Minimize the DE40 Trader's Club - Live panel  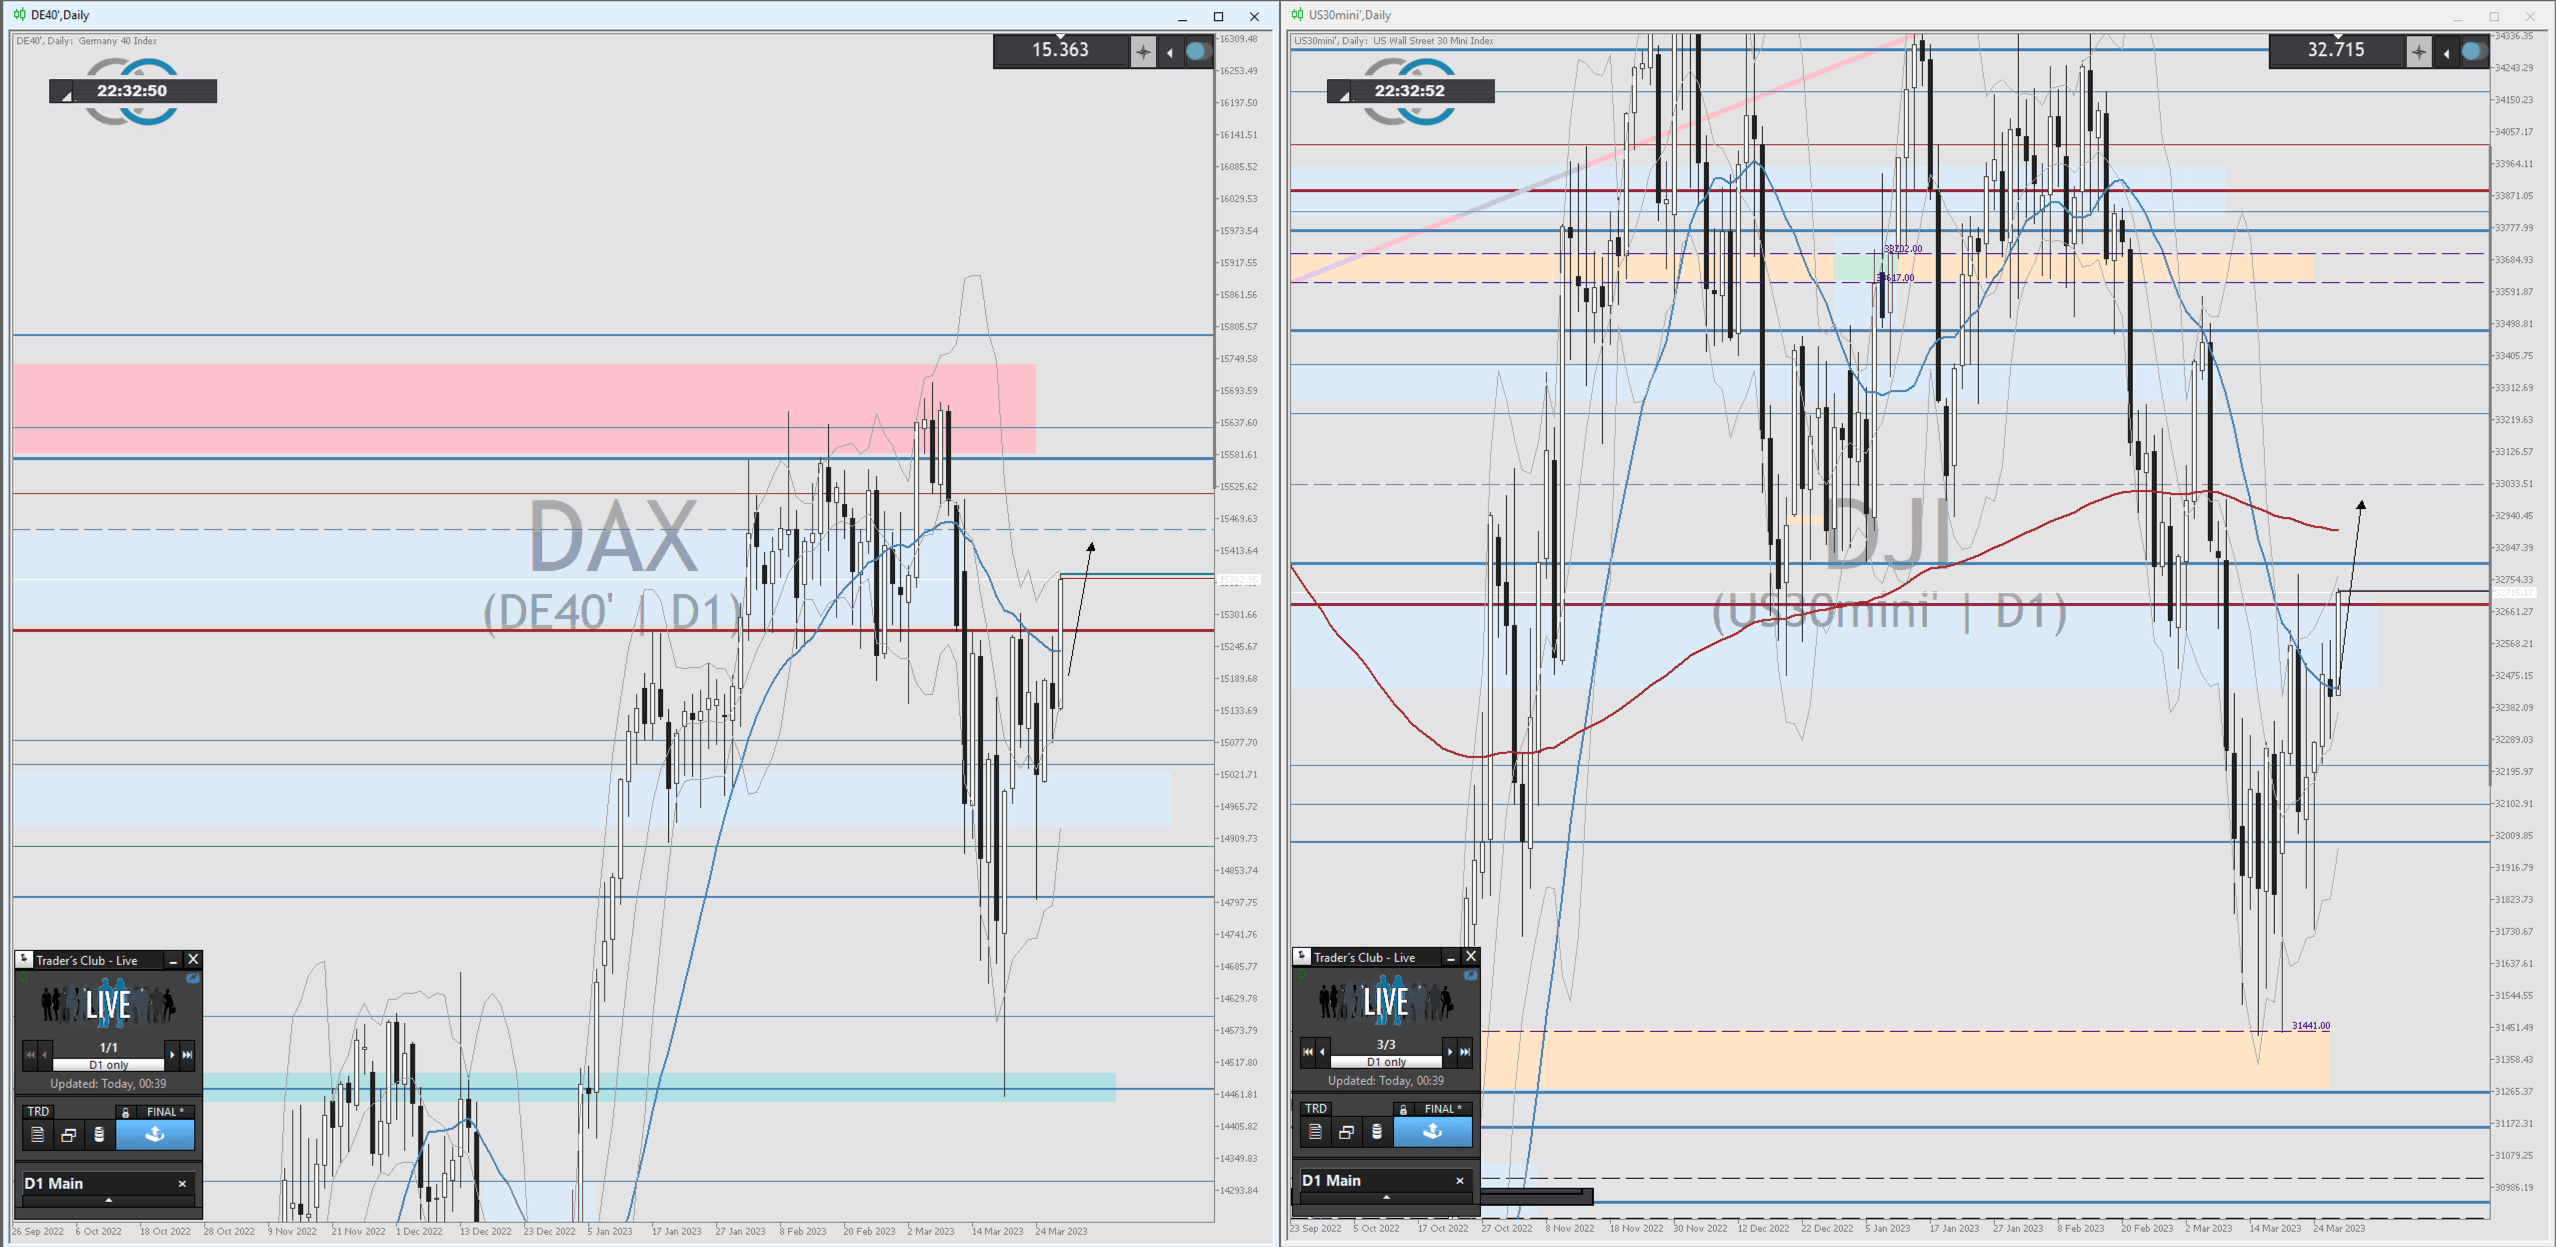(x=172, y=960)
